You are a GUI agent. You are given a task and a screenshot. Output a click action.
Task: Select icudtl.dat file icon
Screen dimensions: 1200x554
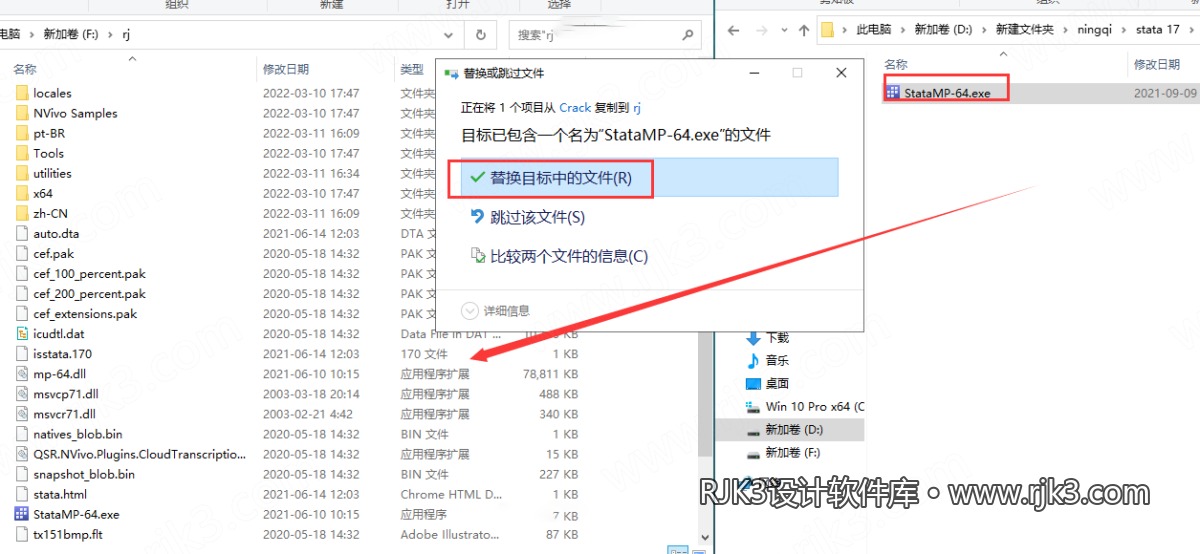click(x=22, y=334)
